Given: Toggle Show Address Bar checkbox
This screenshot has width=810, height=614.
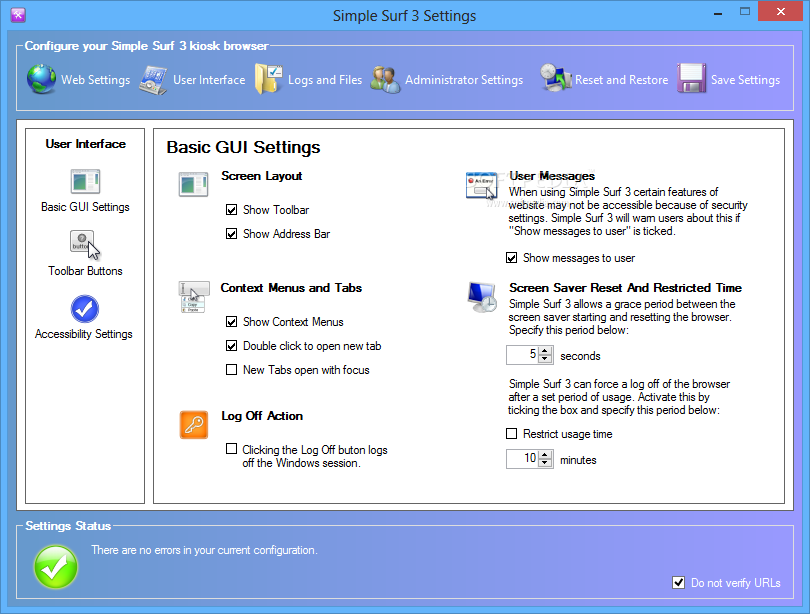Looking at the screenshot, I should [231, 234].
